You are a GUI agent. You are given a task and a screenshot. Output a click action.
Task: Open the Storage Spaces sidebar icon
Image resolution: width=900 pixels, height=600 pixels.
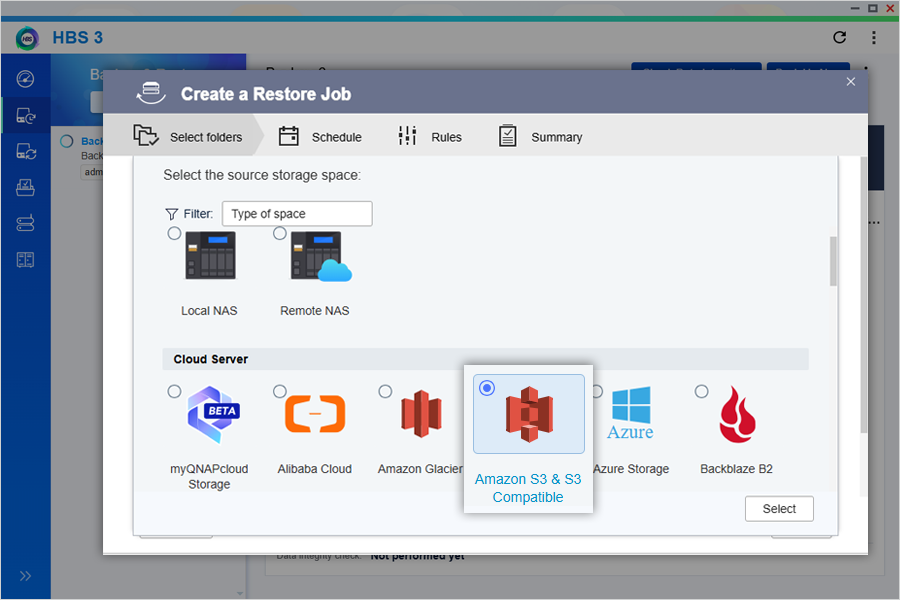coord(25,223)
